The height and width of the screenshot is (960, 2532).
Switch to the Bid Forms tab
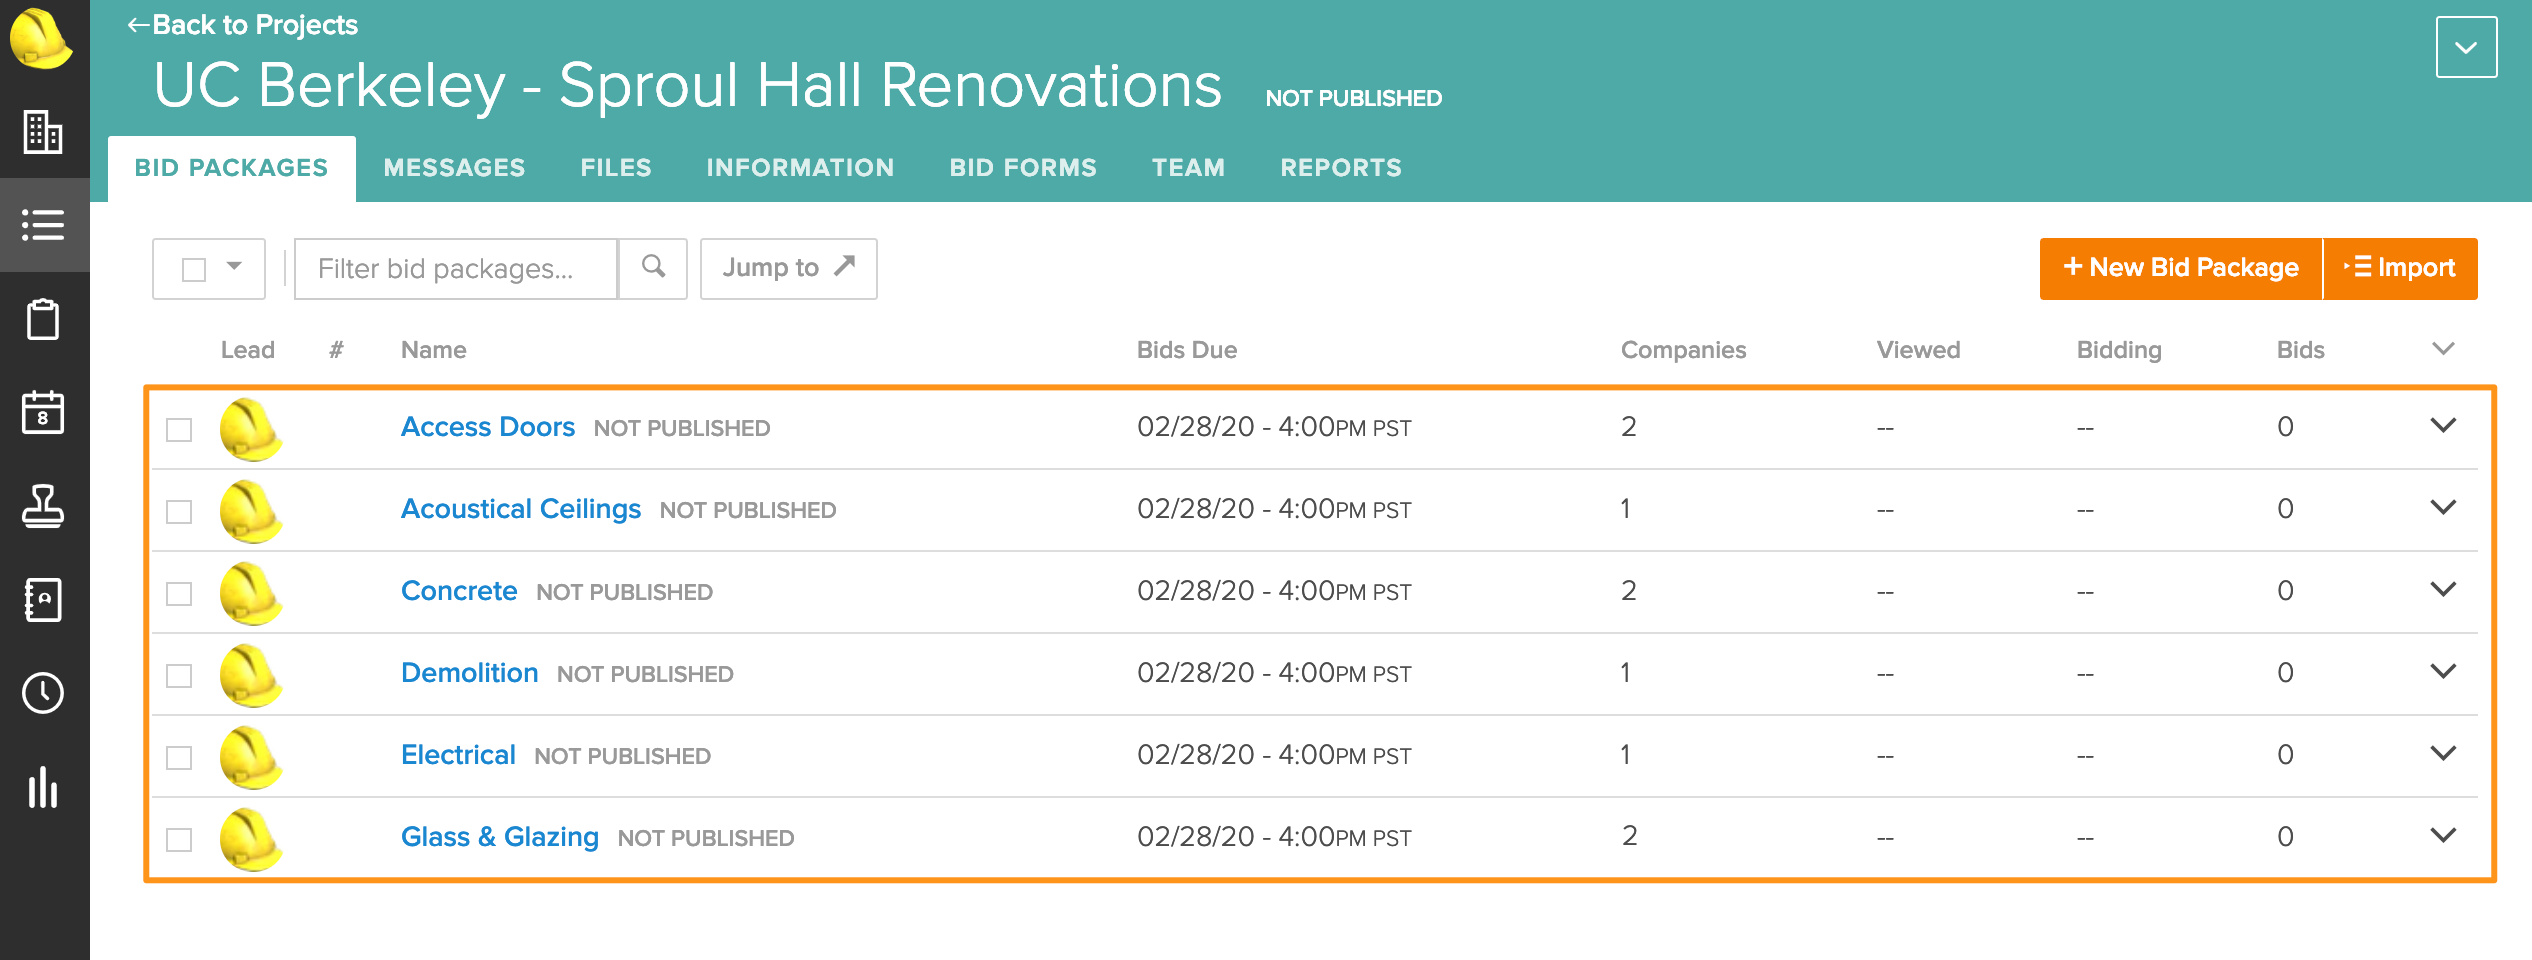[1023, 168]
